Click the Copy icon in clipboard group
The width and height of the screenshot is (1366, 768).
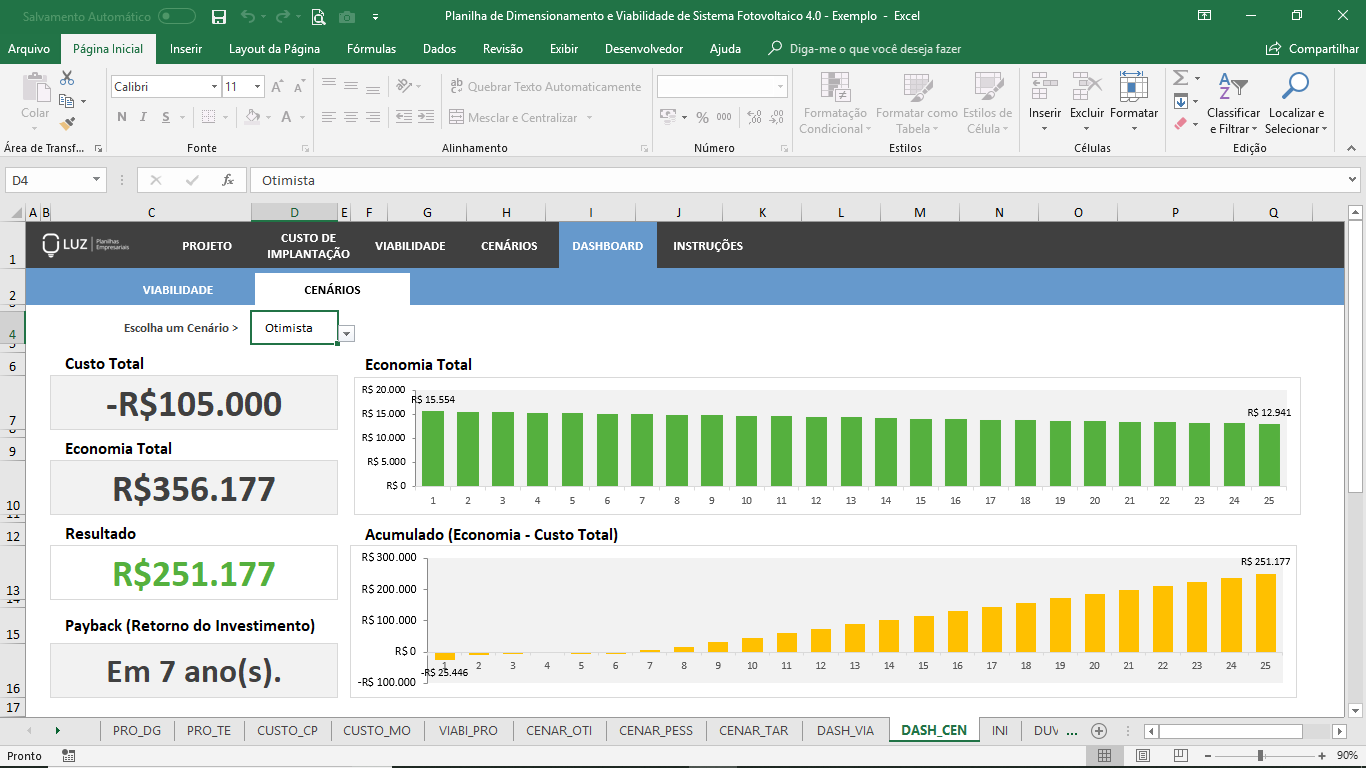[67, 101]
